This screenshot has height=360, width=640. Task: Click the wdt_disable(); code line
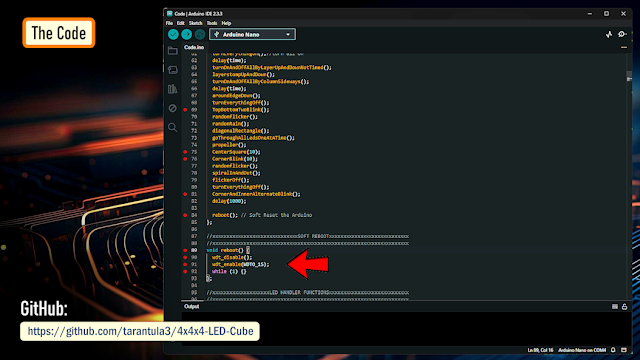point(232,258)
